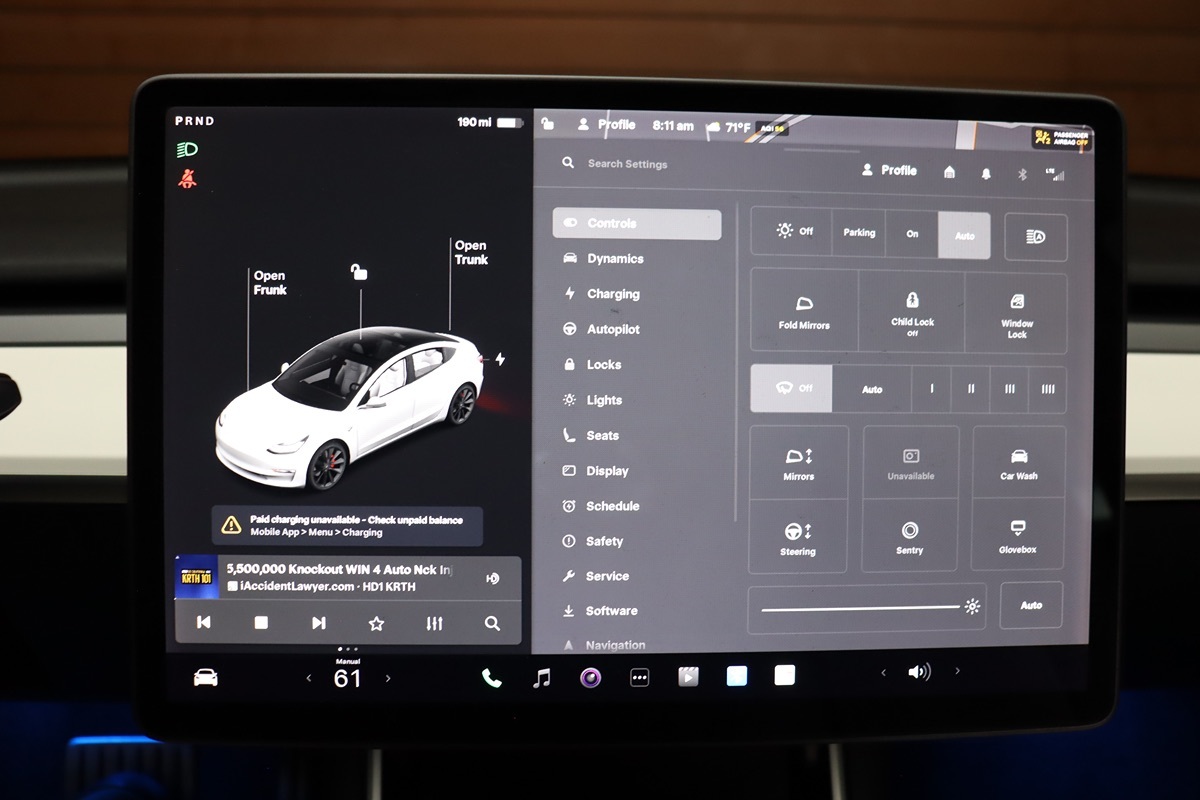
Task: Select Charging in the settings sidebar
Action: tap(612, 294)
